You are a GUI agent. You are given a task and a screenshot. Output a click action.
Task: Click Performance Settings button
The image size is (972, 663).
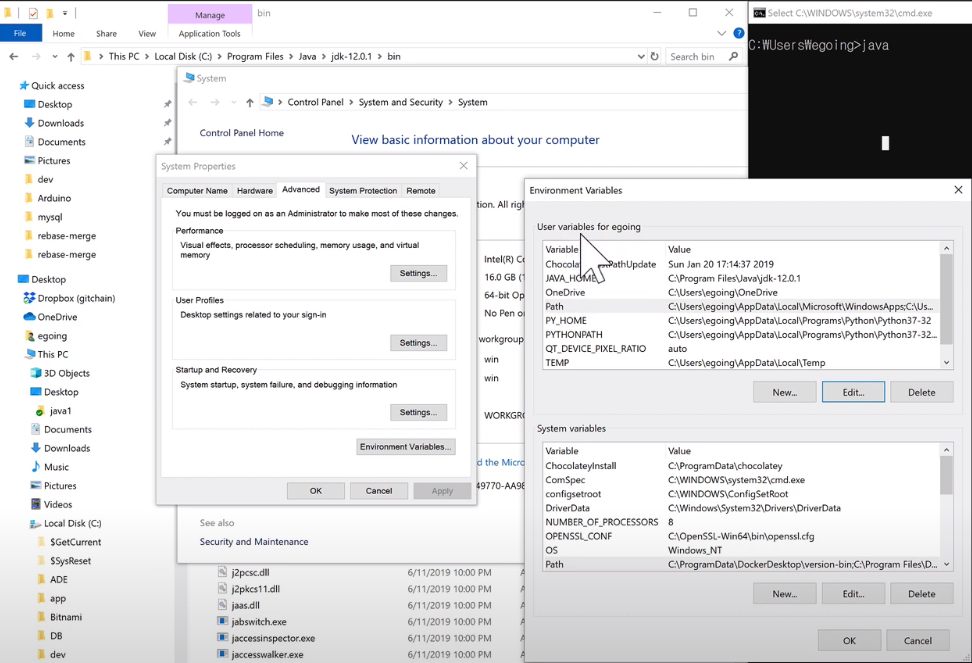click(418, 273)
